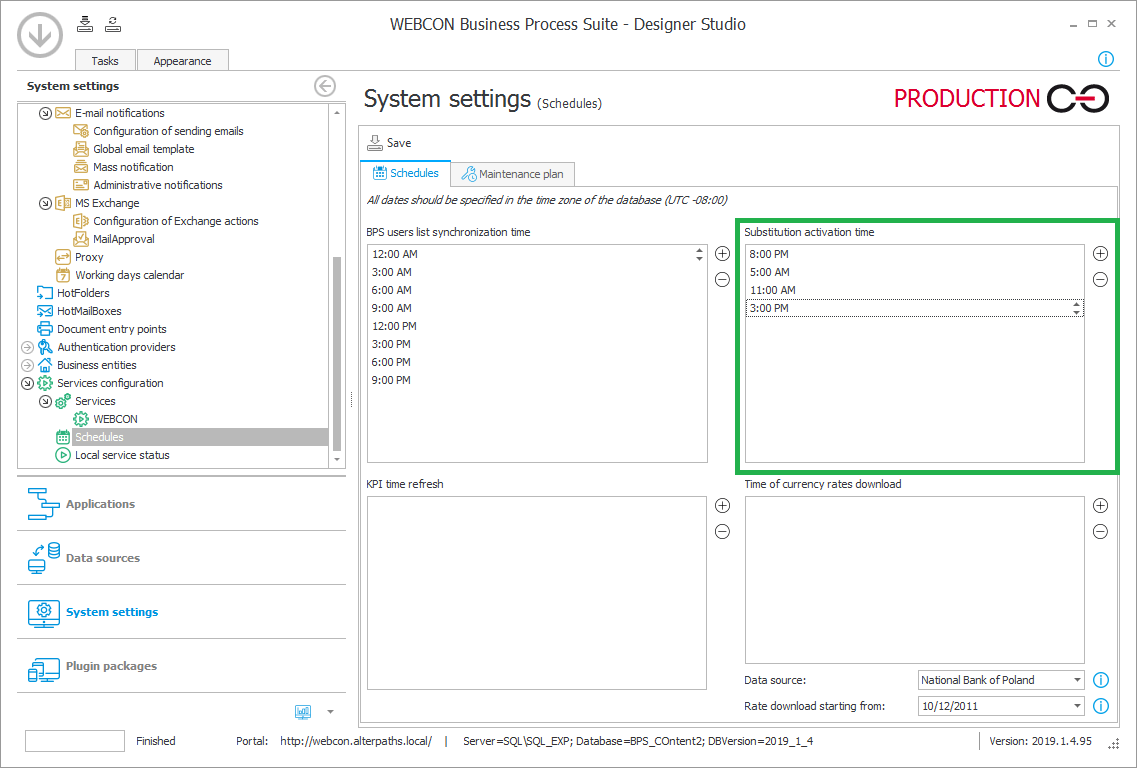Click the small monitor icon above the status bar
This screenshot has width=1137, height=768.
(302, 711)
